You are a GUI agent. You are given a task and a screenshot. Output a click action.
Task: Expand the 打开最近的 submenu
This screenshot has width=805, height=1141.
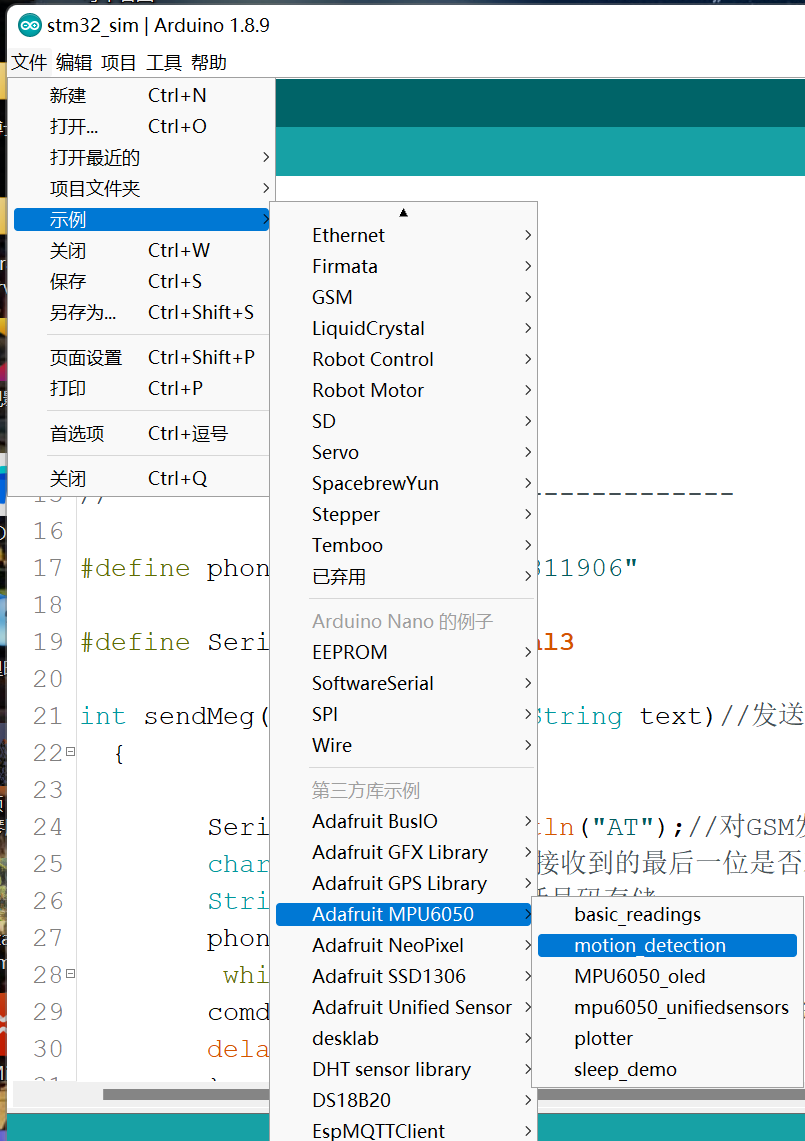pyautogui.click(x=141, y=157)
